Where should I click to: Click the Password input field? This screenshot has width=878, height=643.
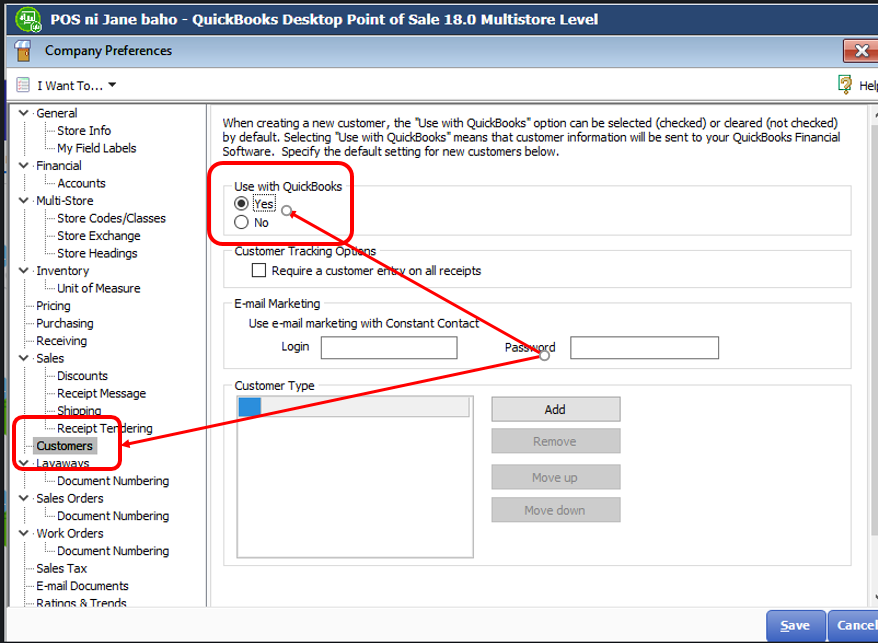[x=645, y=348]
